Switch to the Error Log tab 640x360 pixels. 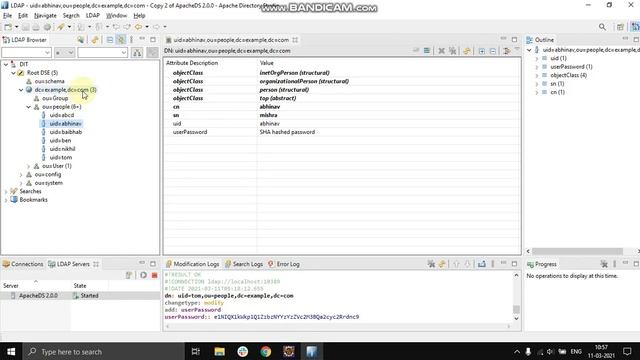(284, 264)
